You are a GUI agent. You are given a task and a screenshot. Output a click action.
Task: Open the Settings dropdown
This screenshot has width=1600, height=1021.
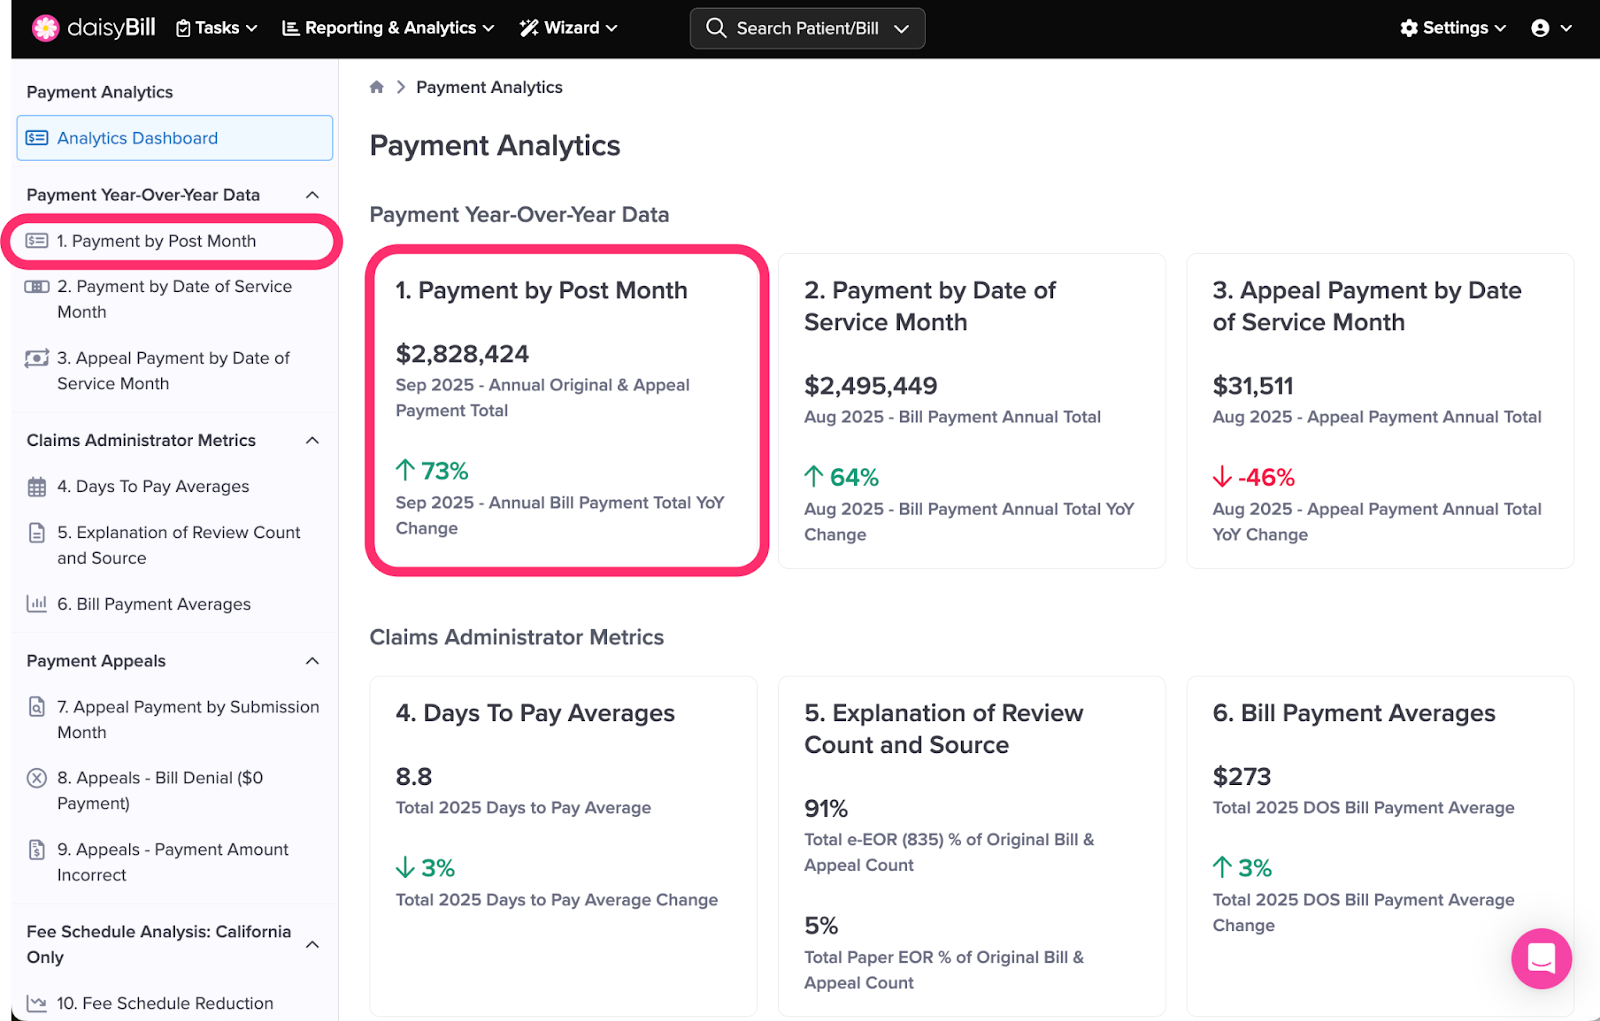[x=1453, y=28]
